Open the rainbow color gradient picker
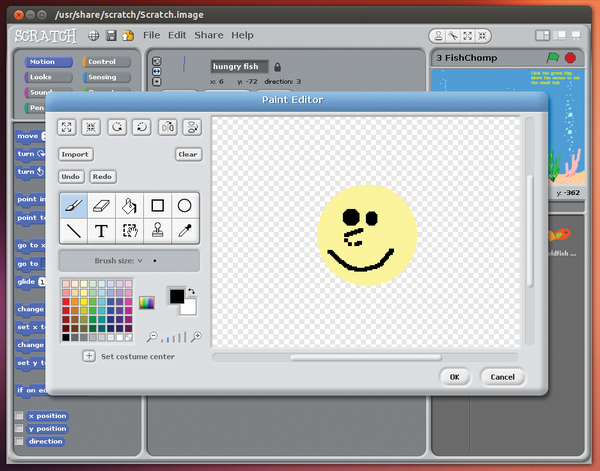Screen dimensions: 600x471 [147, 303]
